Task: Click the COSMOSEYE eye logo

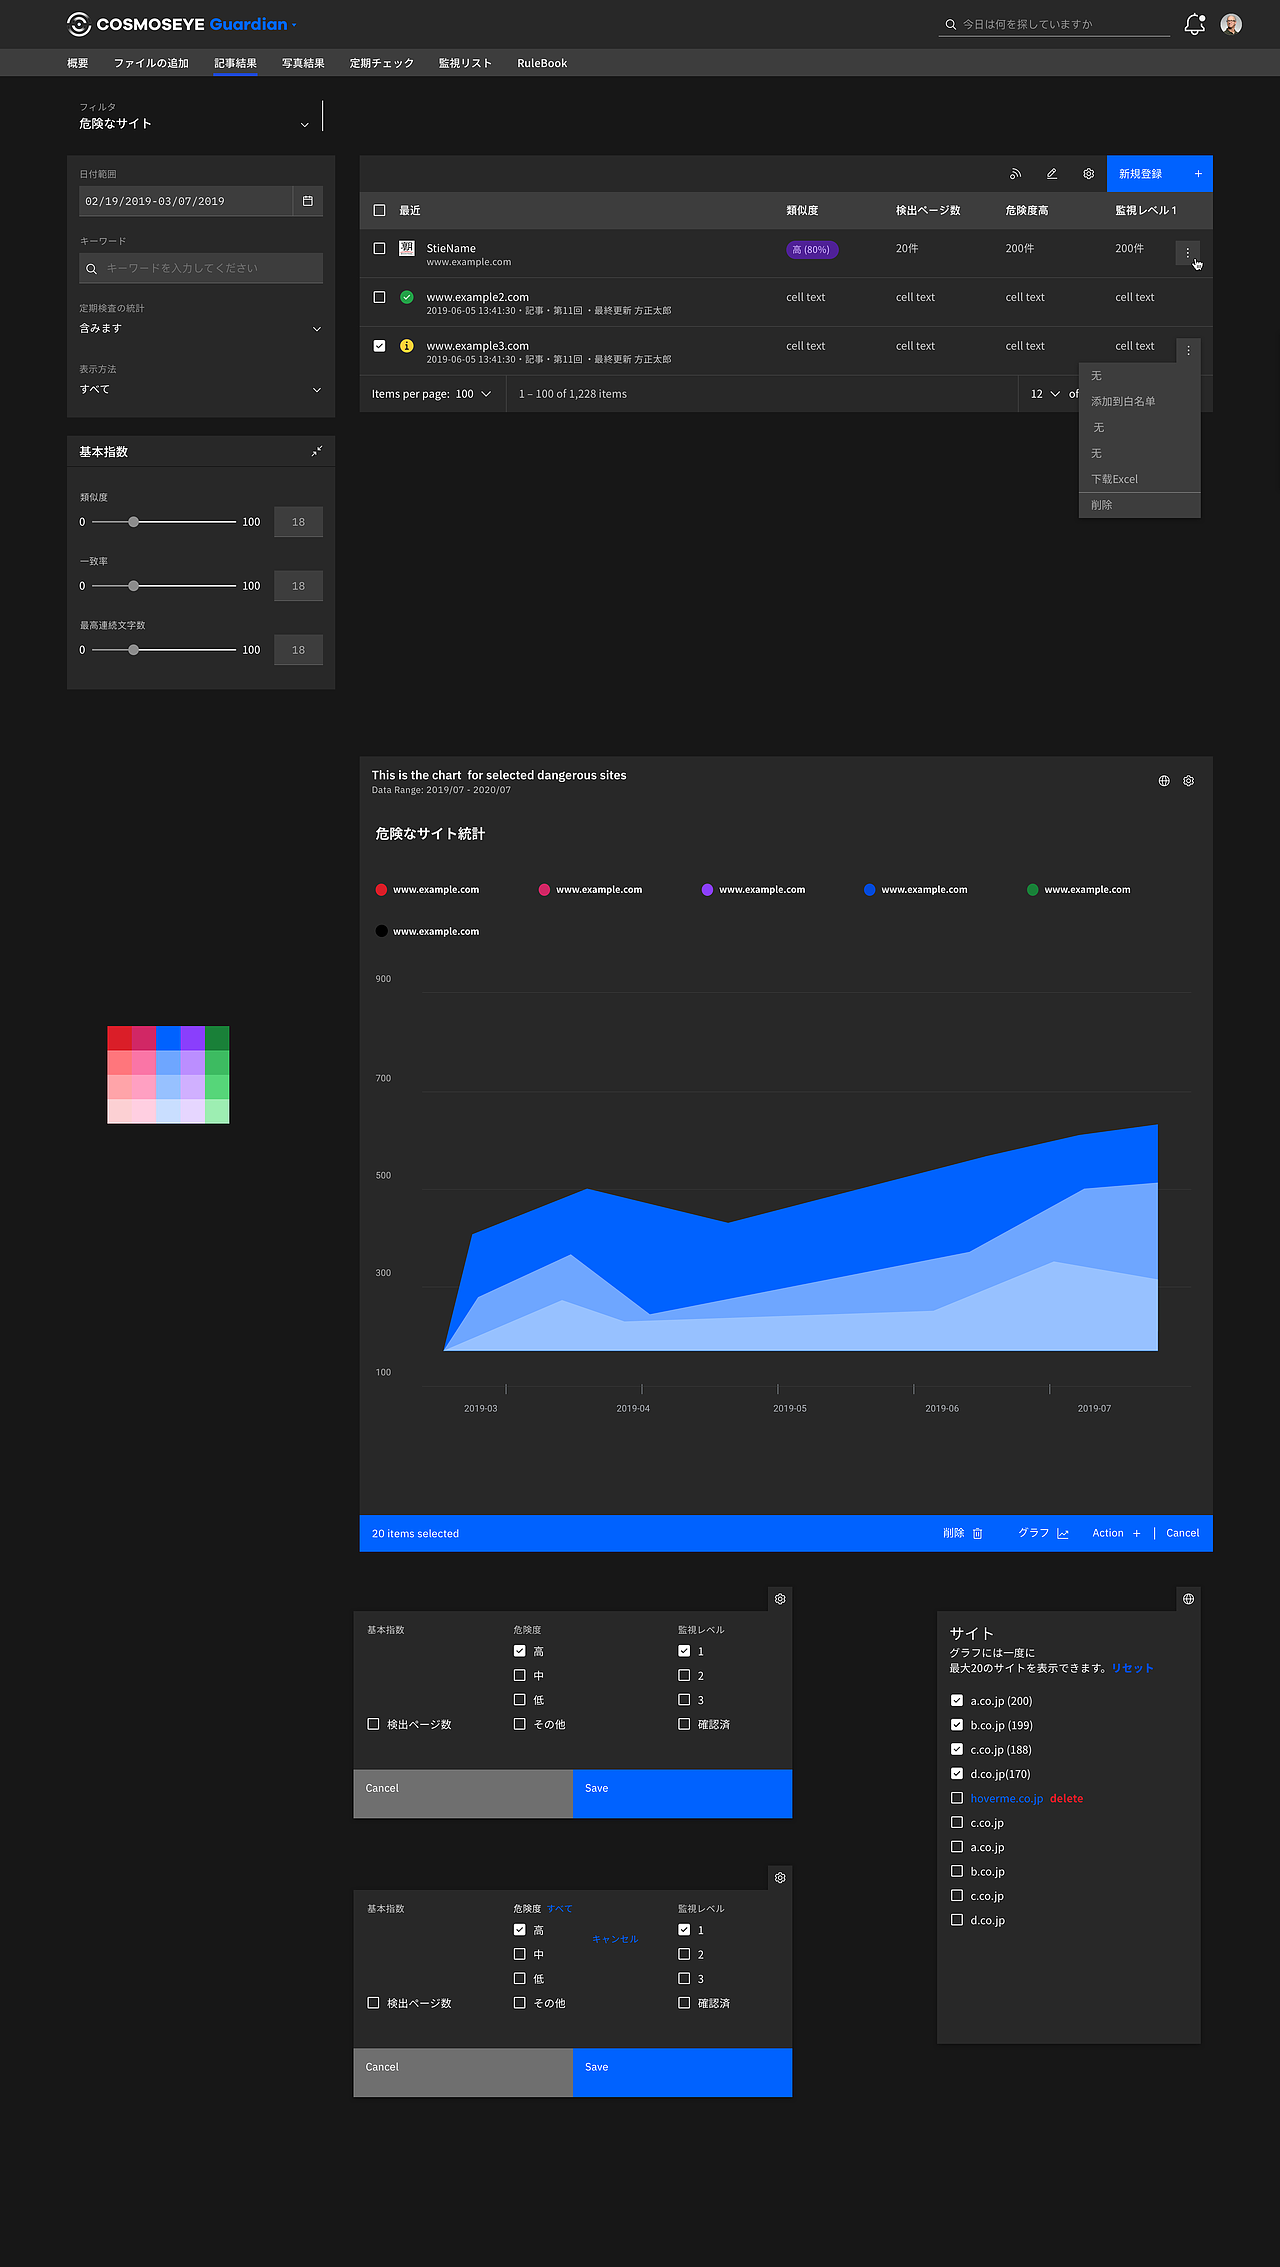Action: 79,24
